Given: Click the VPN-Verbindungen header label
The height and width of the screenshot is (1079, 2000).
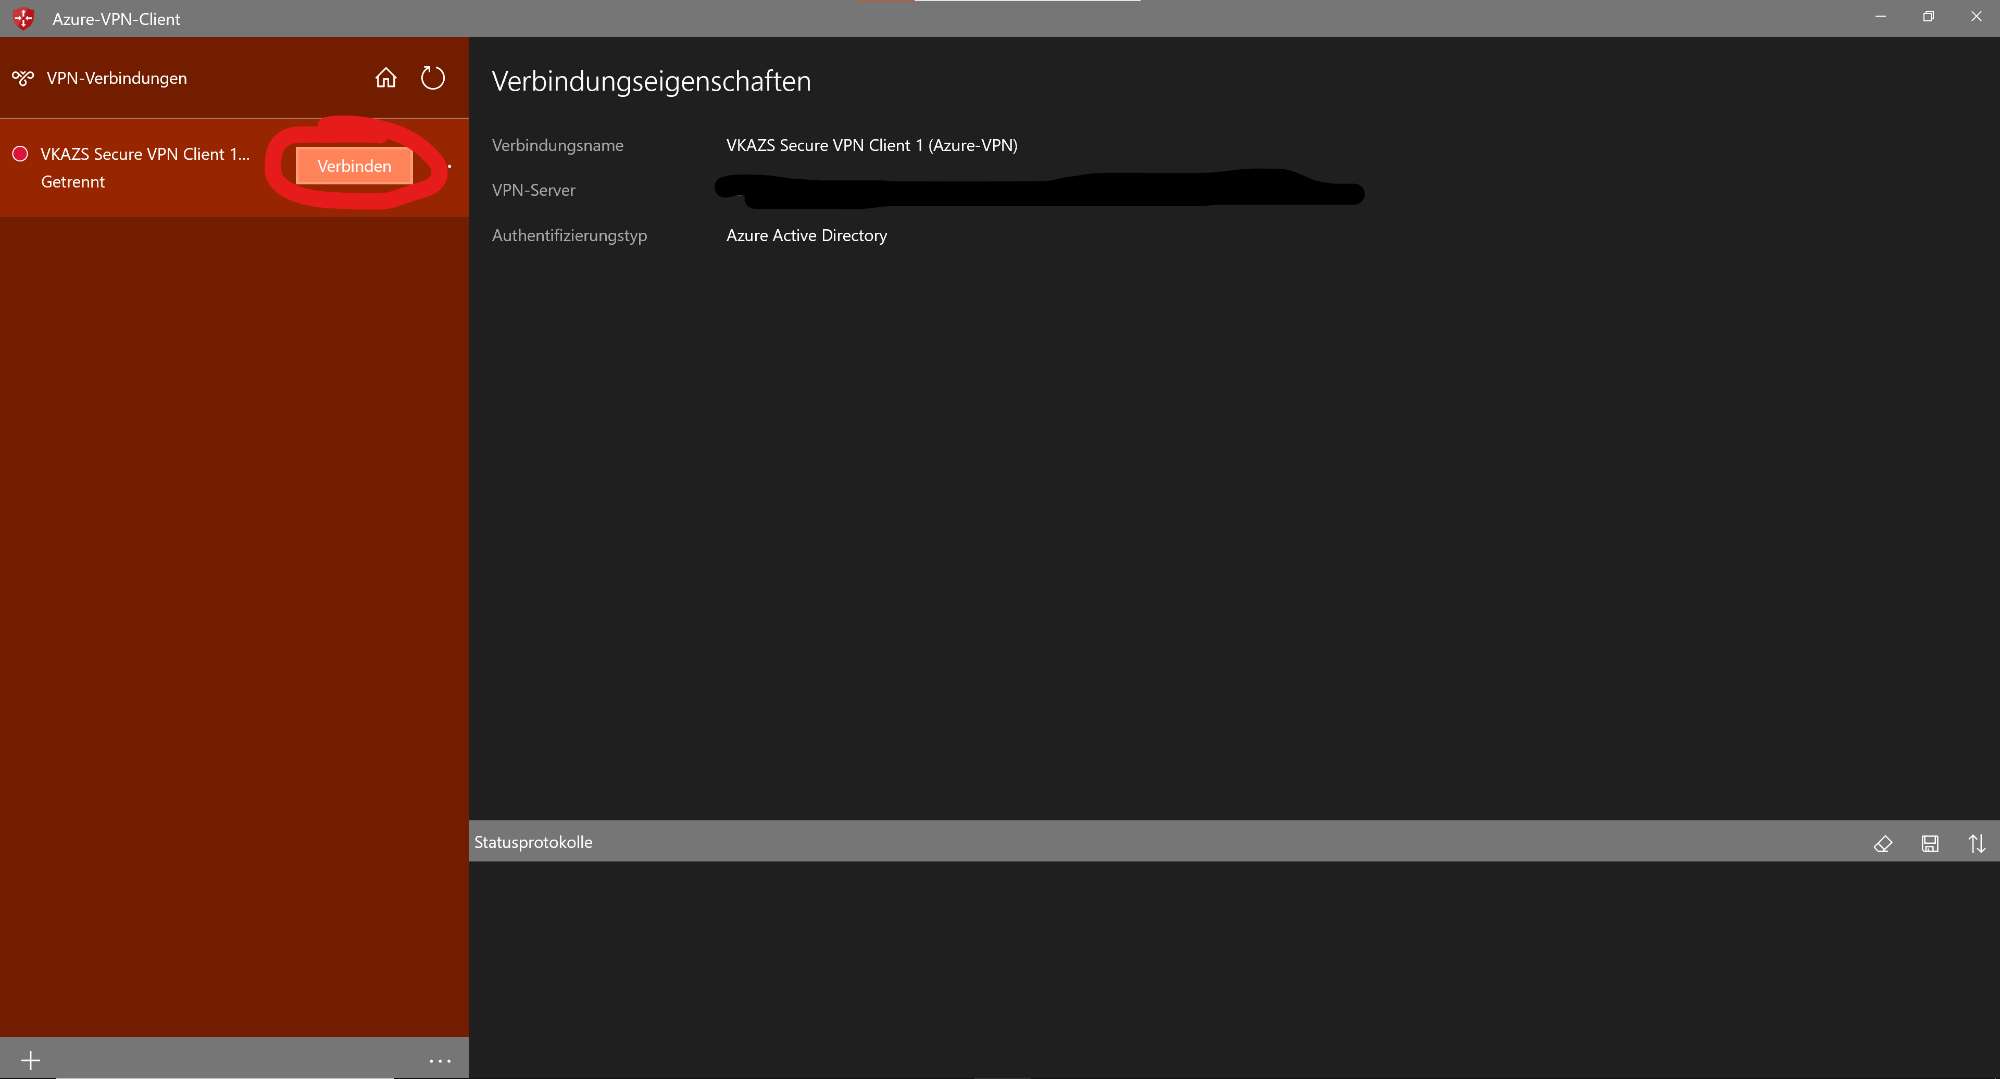Looking at the screenshot, I should 117,78.
